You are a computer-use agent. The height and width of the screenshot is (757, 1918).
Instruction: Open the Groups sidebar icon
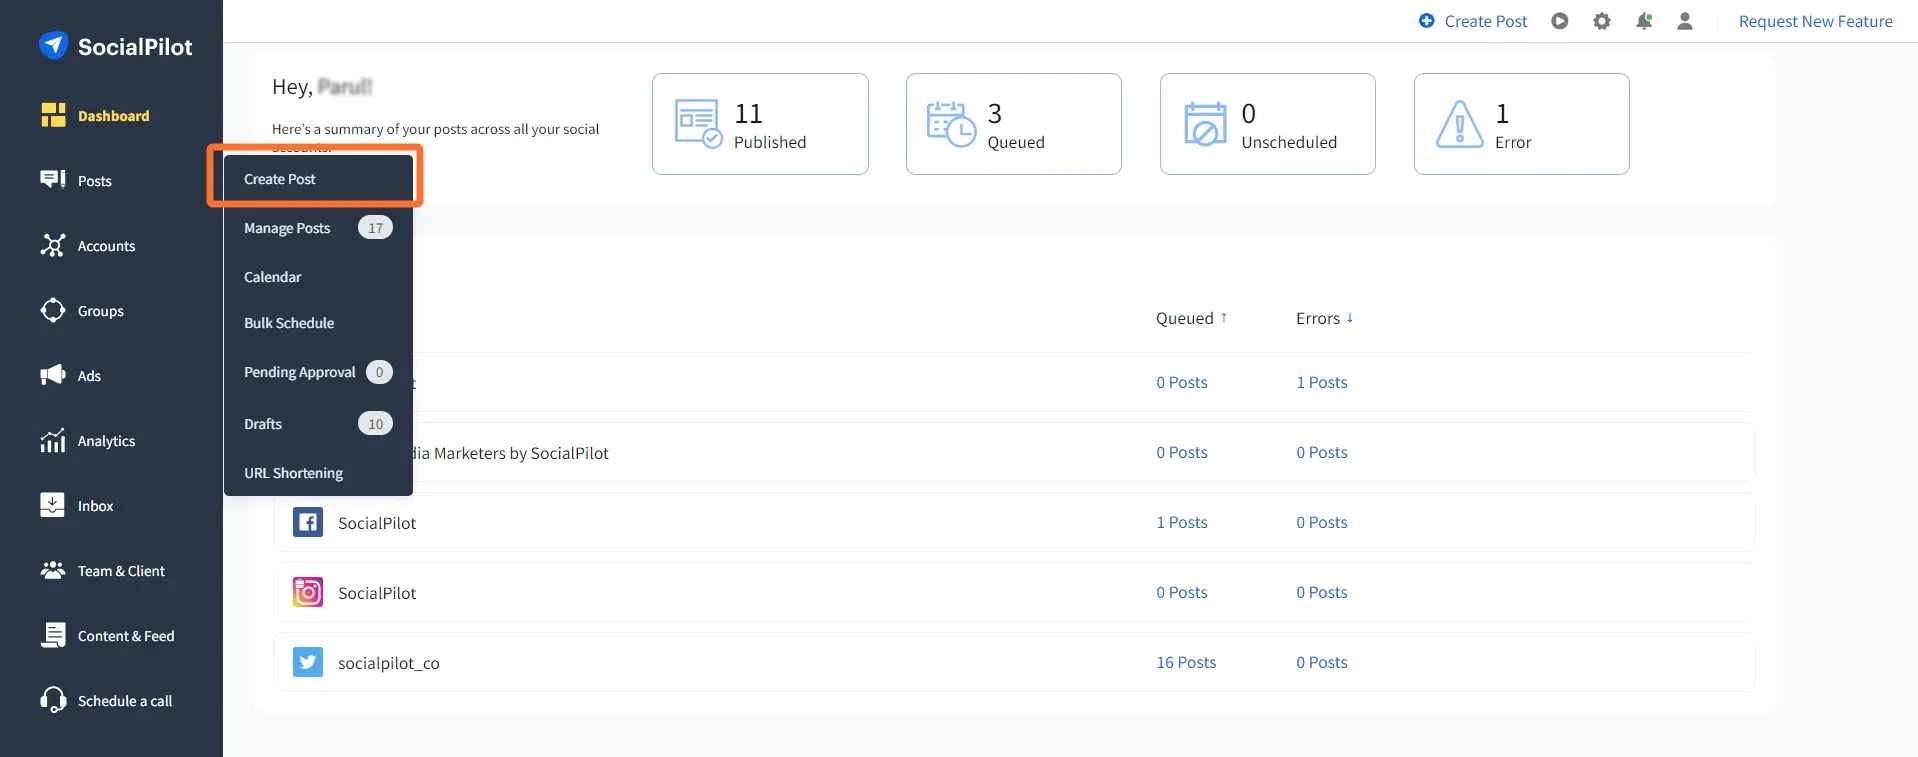point(53,310)
